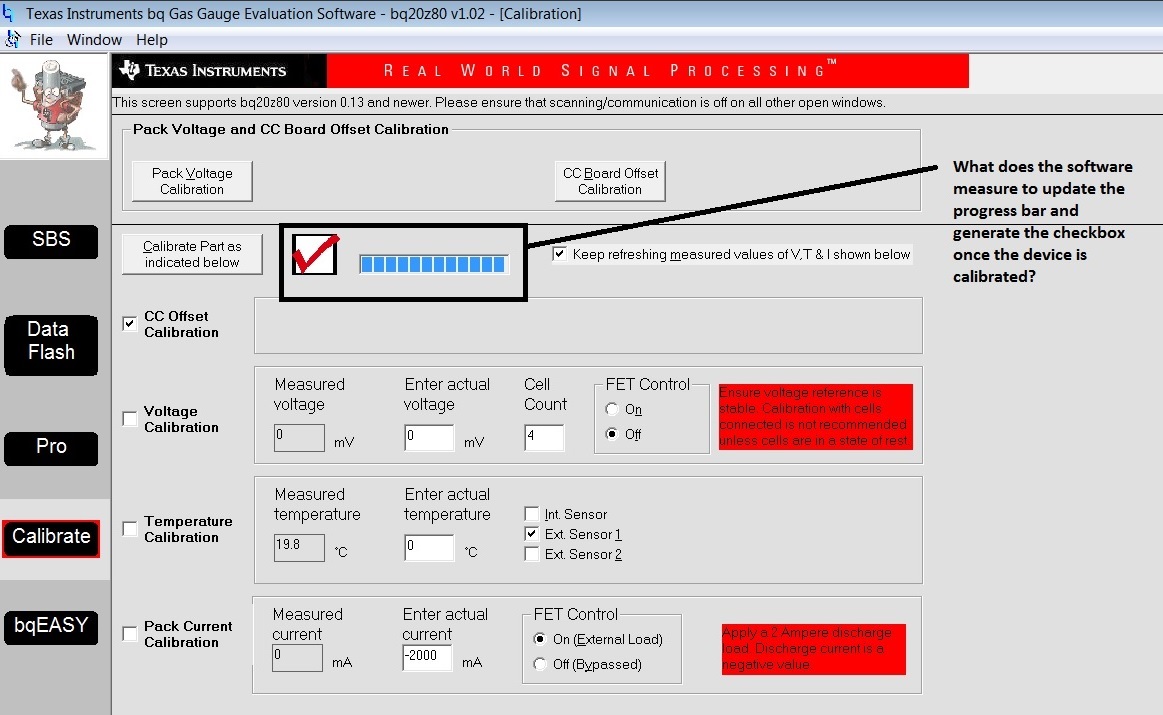Click the Cell Count input field
Image resolution: width=1163 pixels, height=715 pixels.
pyautogui.click(x=544, y=438)
